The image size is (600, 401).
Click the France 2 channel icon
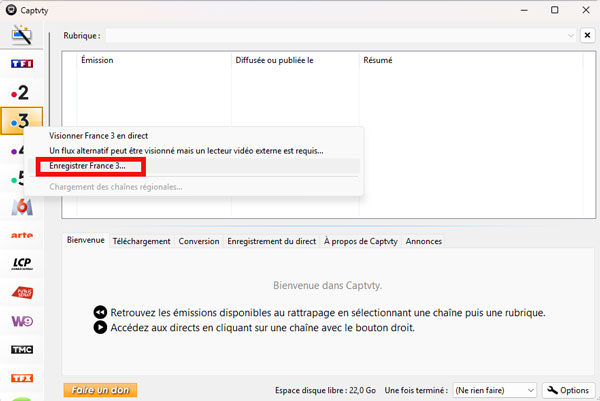click(x=21, y=93)
